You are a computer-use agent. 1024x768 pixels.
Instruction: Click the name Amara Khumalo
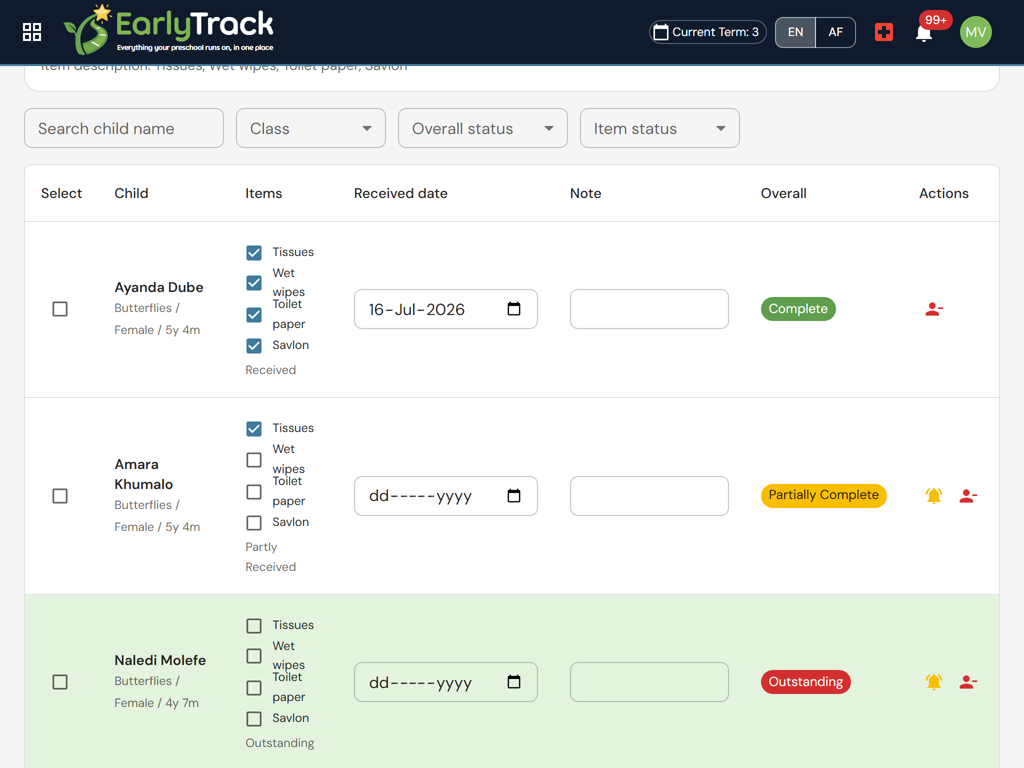144,474
